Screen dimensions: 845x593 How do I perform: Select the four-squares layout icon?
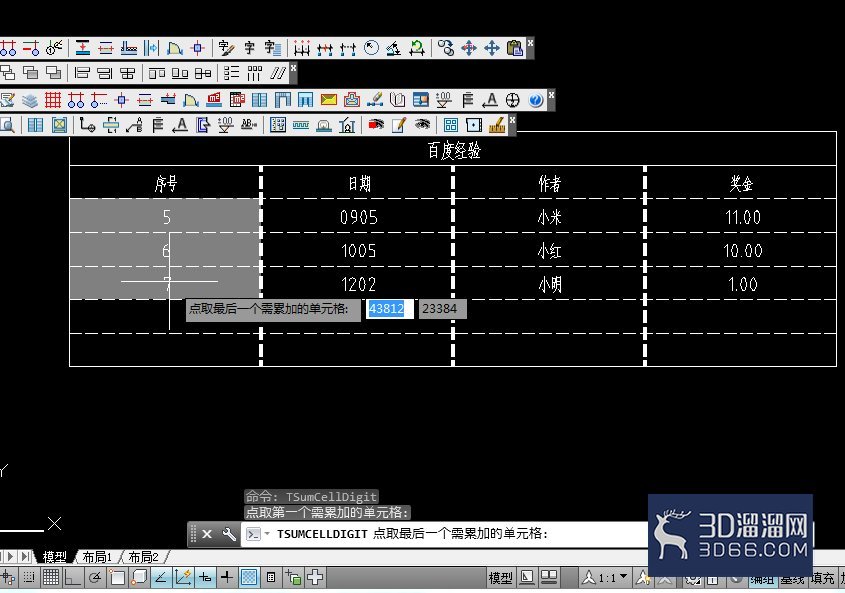451,125
